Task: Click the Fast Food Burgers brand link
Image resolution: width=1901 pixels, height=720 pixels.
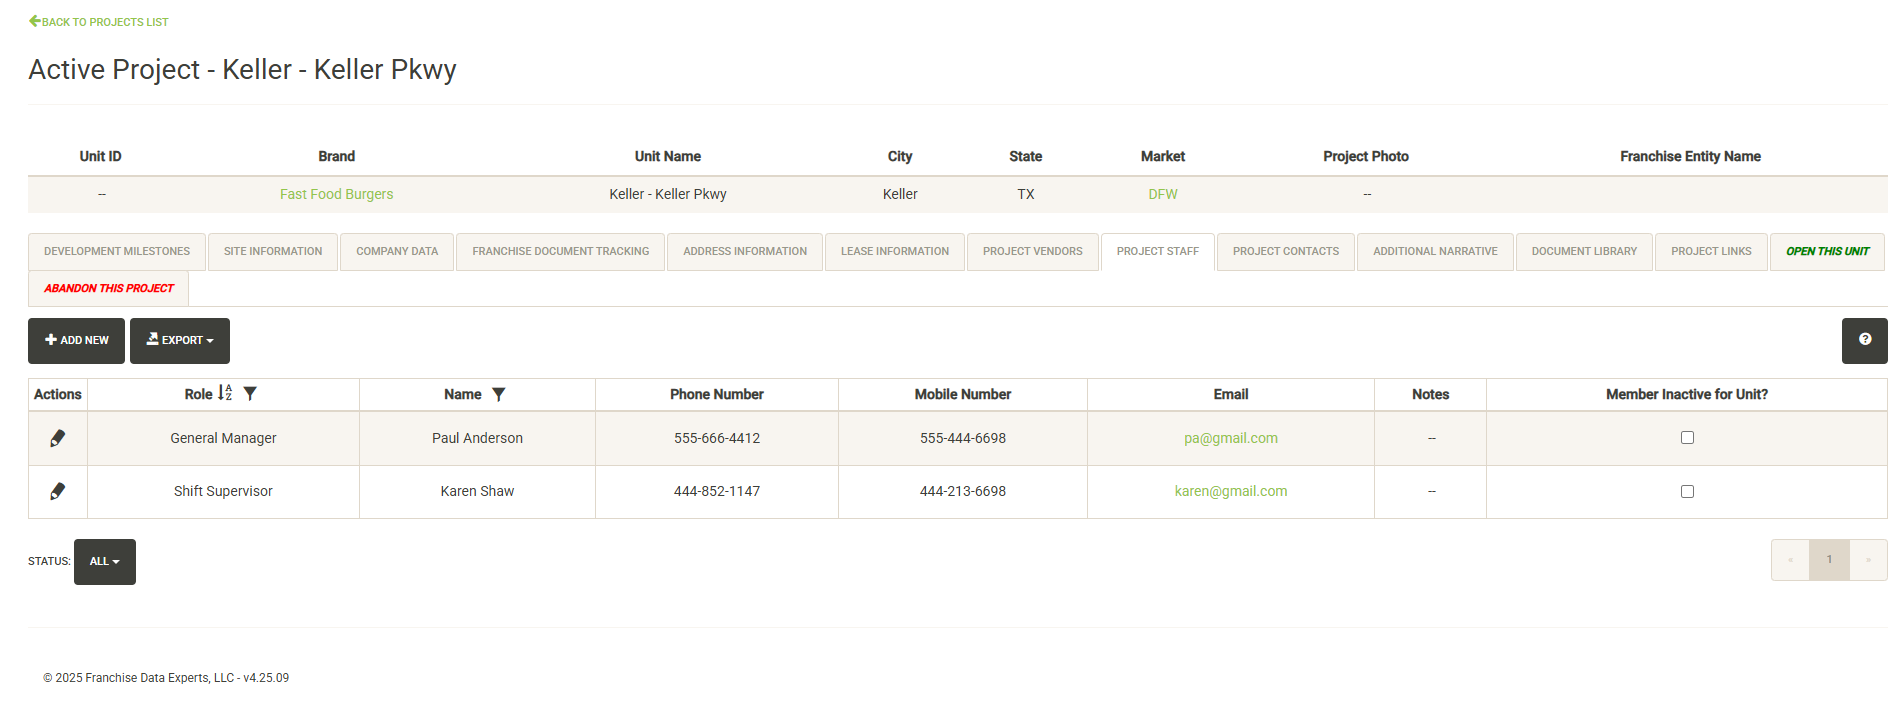Action: click(336, 194)
